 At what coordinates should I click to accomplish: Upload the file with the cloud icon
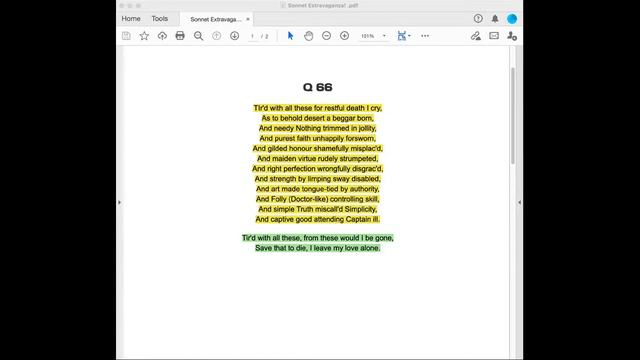tap(162, 36)
